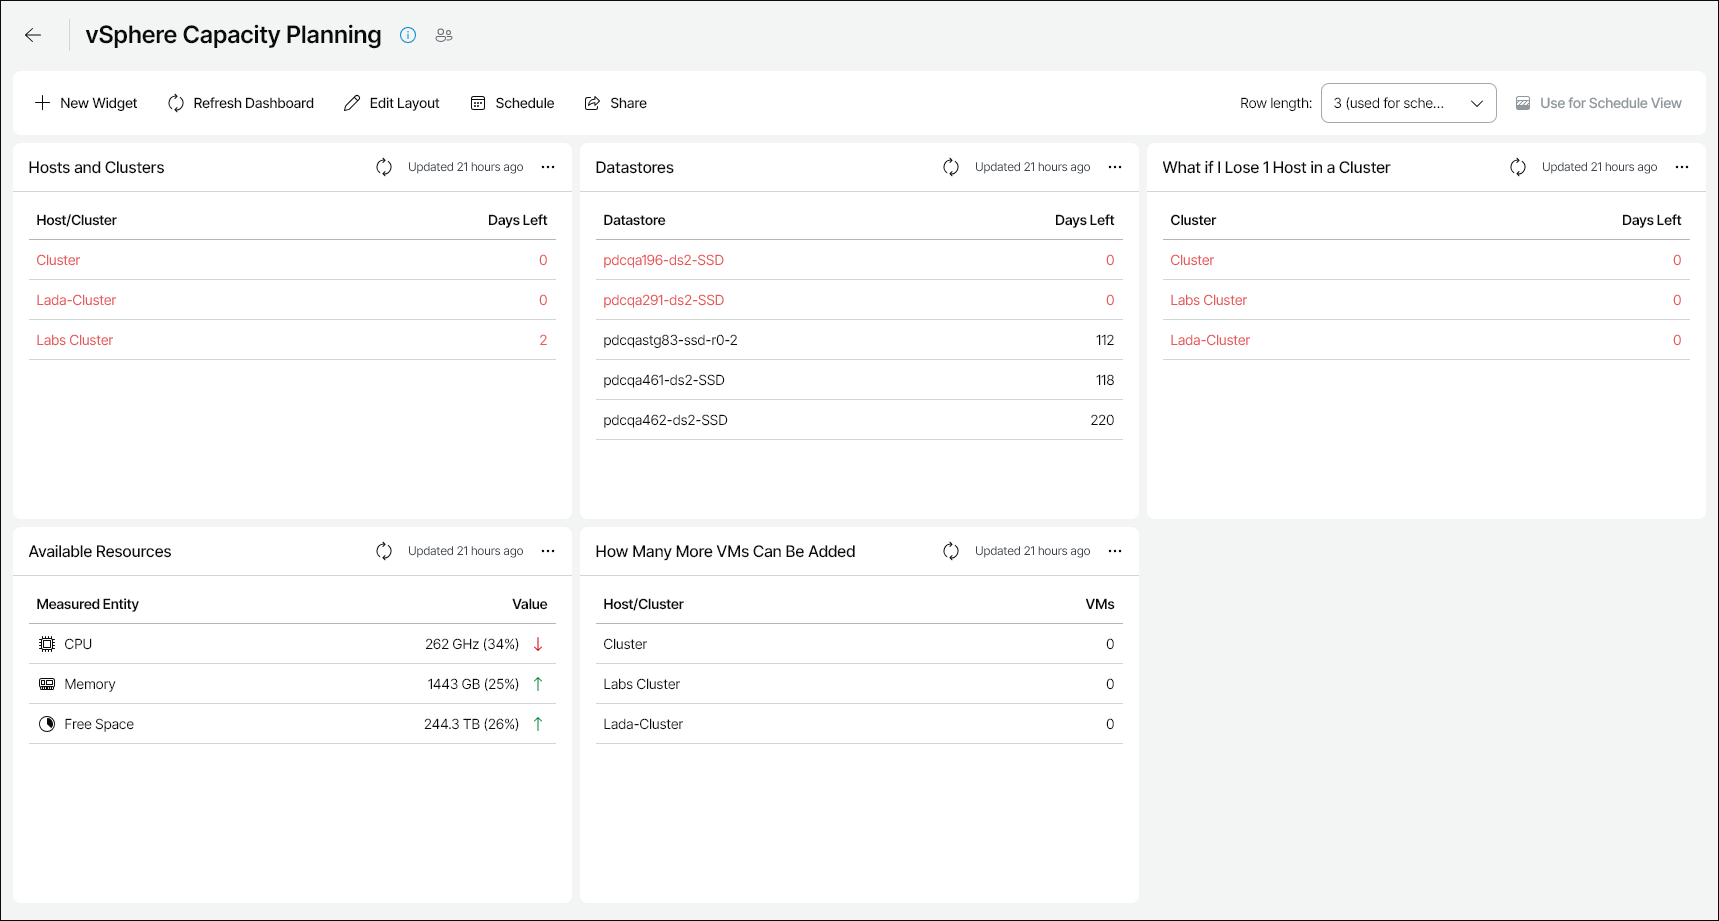Viewport: 1719px width, 921px height.
Task: Refresh the Available Resources widget
Action: [x=384, y=551]
